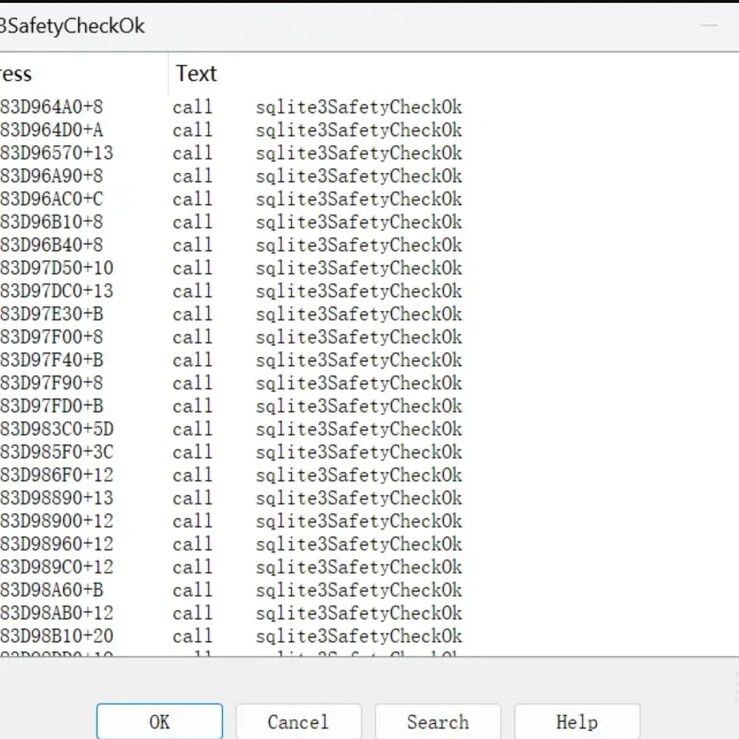Select the row with address 83D97D50+10
Viewport: 739px width, 739px height.
[x=370, y=268]
